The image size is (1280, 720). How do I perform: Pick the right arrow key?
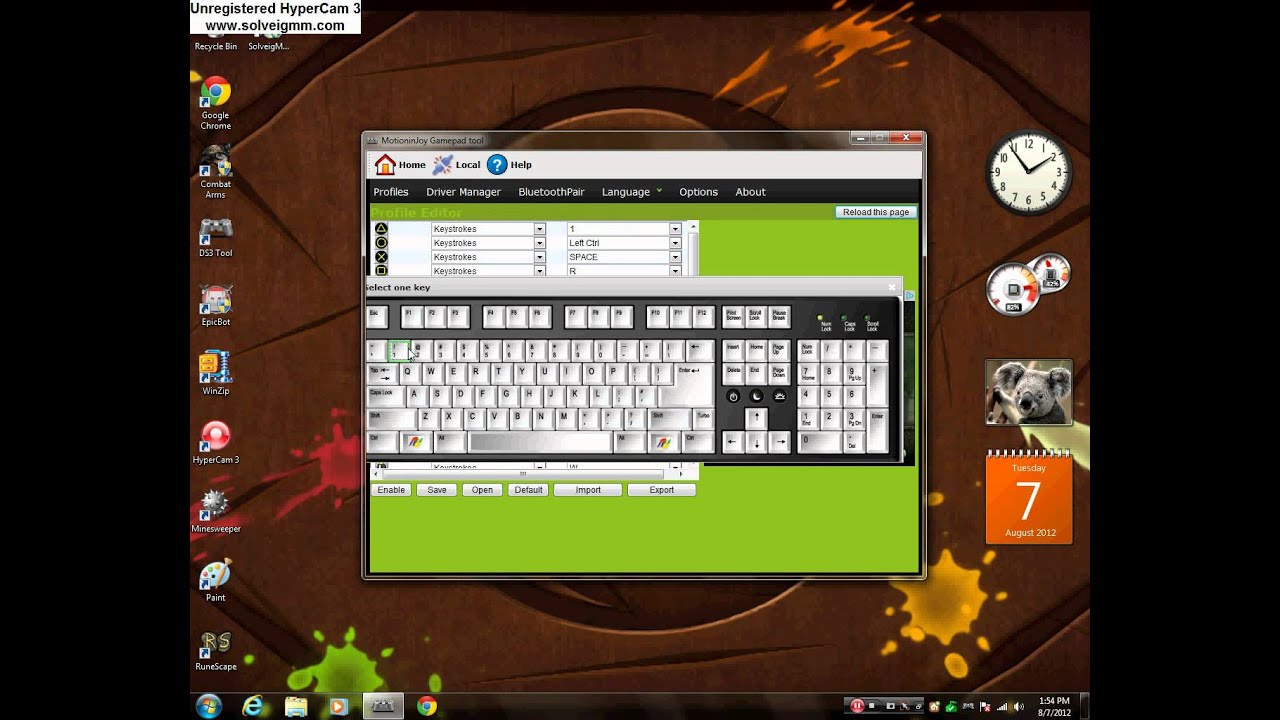779,442
